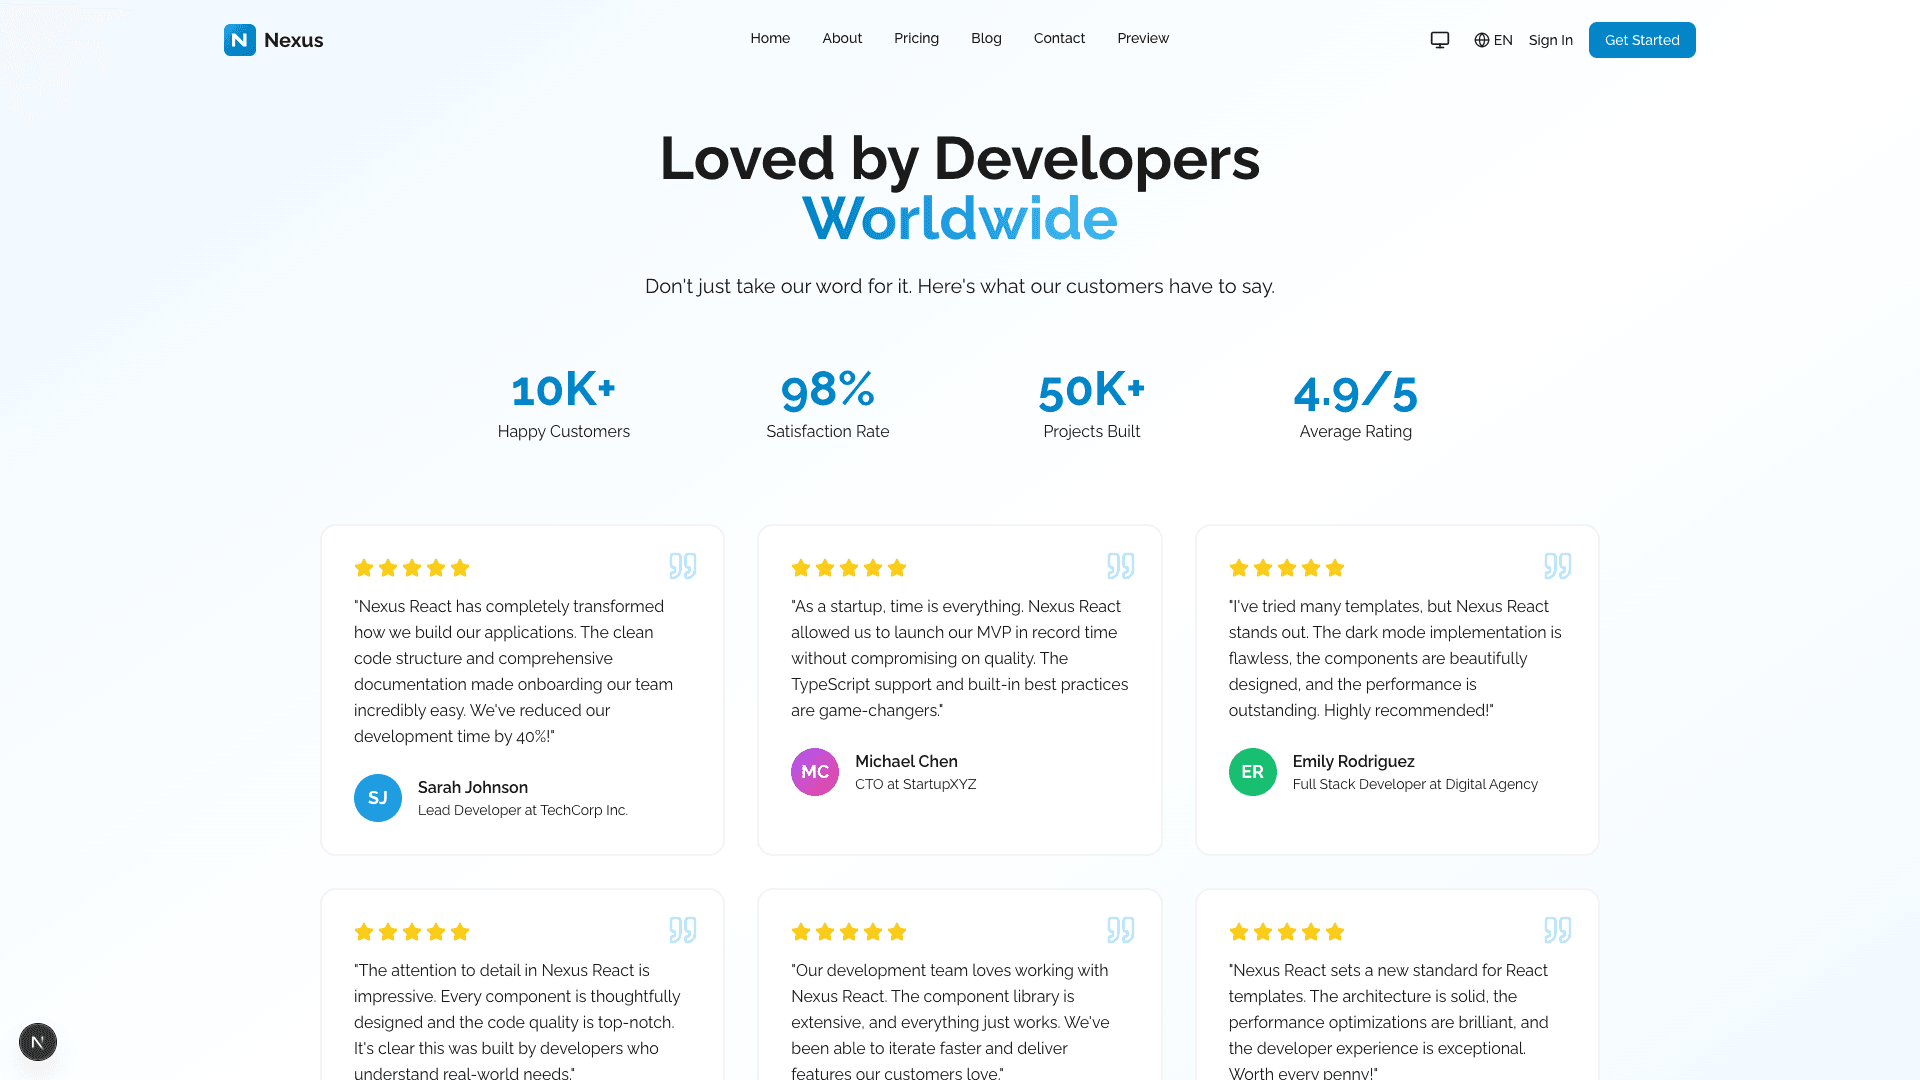Click the About navigation link

(842, 38)
